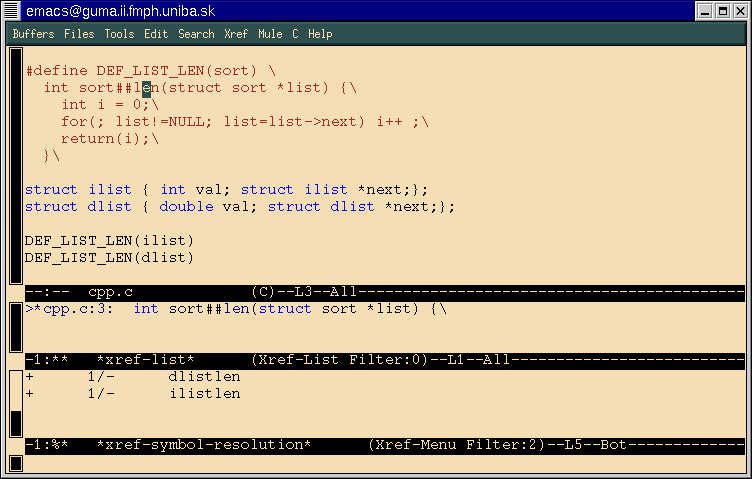Click the minibuffer scrollbar
Image resolution: width=752 pixels, height=479 pixels.
16,463
